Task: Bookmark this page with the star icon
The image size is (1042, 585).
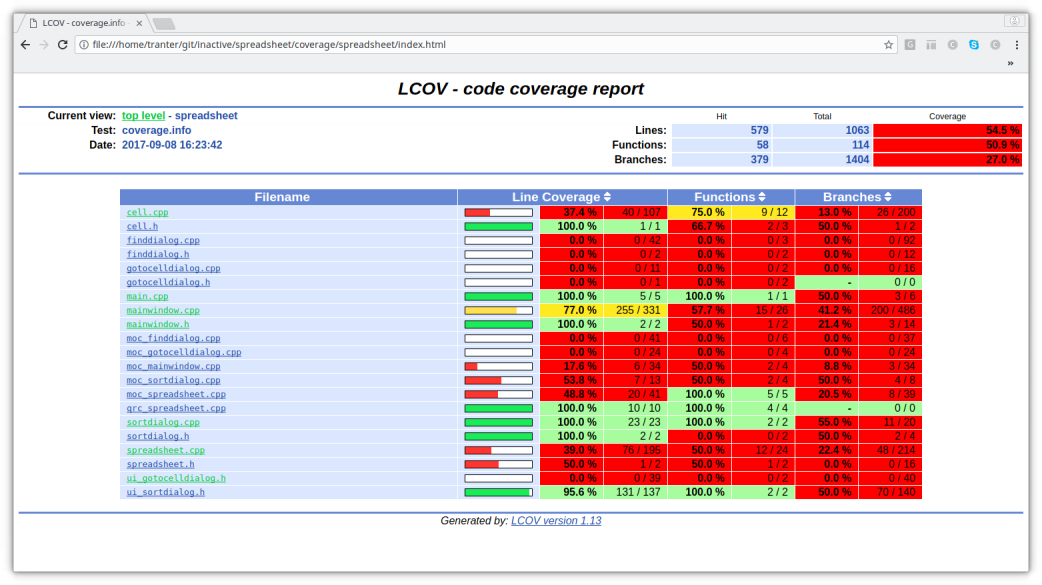Action: tap(888, 45)
